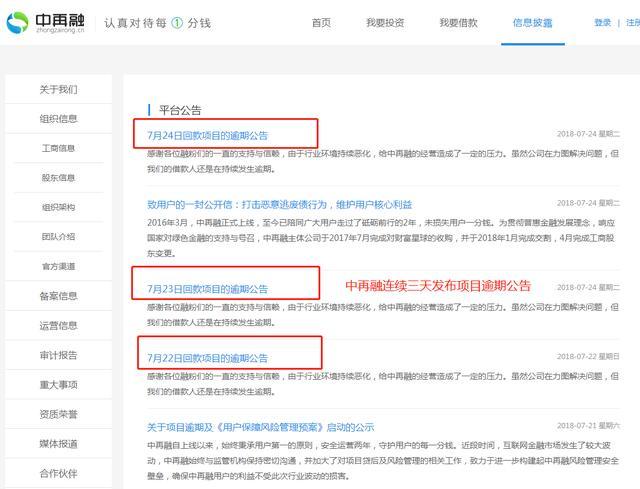
Task: Click the 2018-07-22 星期日 date text
Action: [588, 356]
